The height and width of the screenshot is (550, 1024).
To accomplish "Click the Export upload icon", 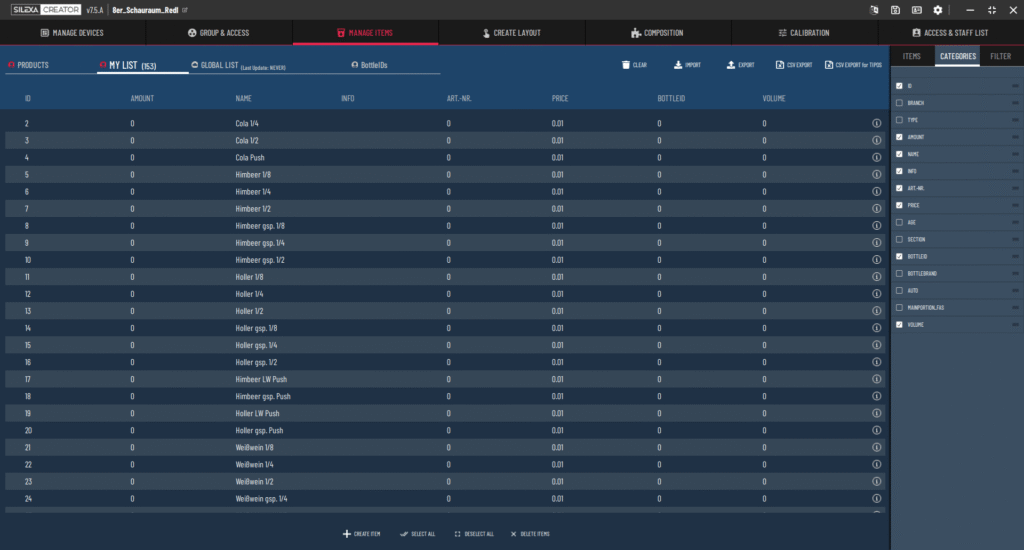I will click(730, 65).
